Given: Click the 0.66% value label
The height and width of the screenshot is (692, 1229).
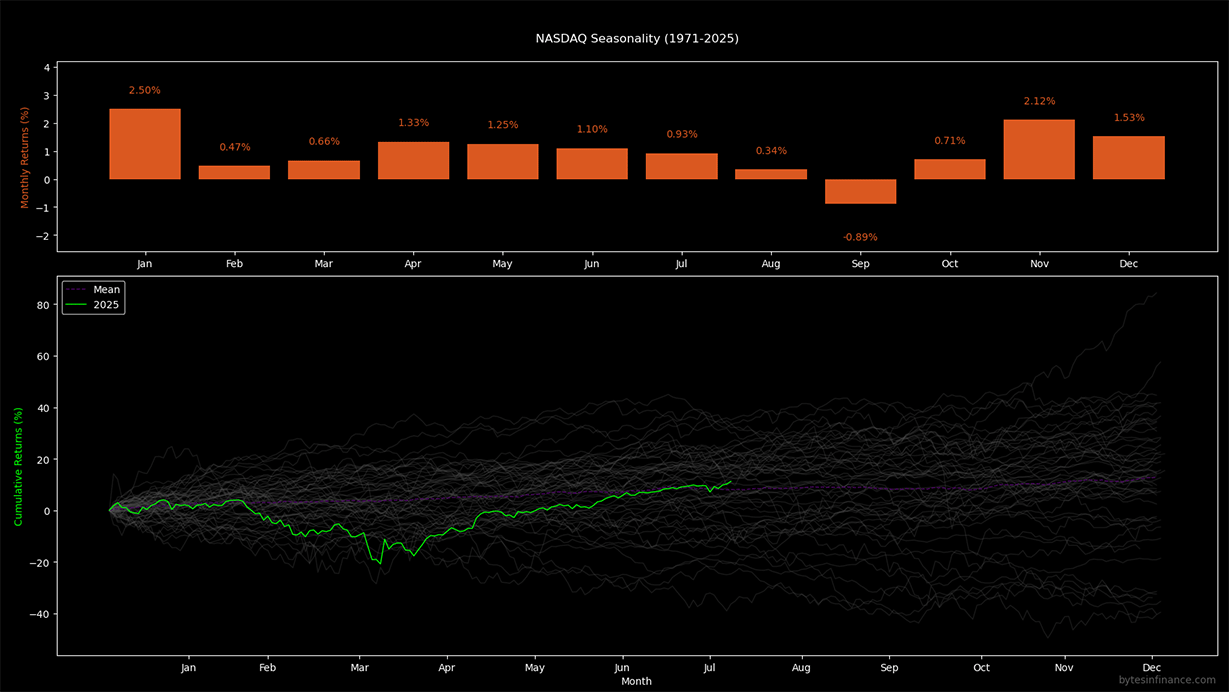Looking at the screenshot, I should click(324, 142).
